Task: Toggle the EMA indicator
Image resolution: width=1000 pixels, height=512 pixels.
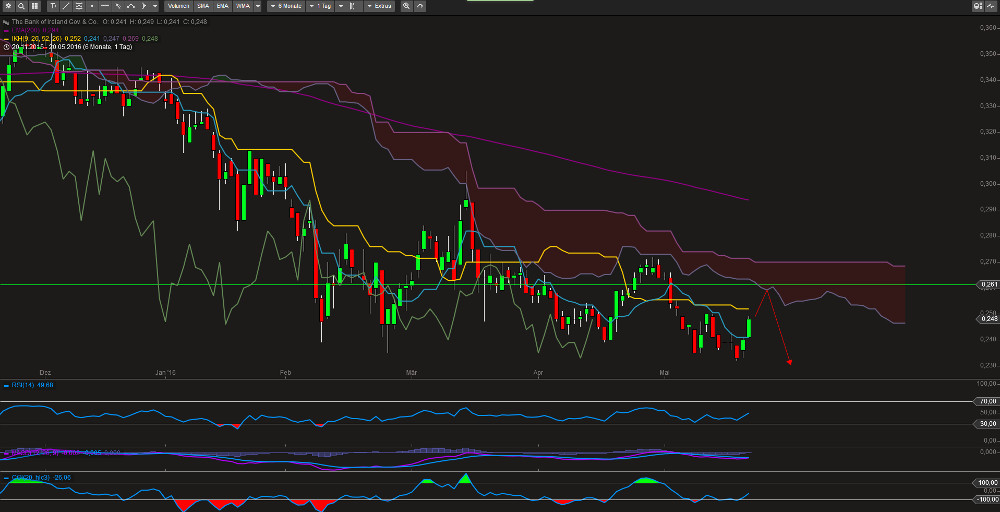Action: [223, 6]
